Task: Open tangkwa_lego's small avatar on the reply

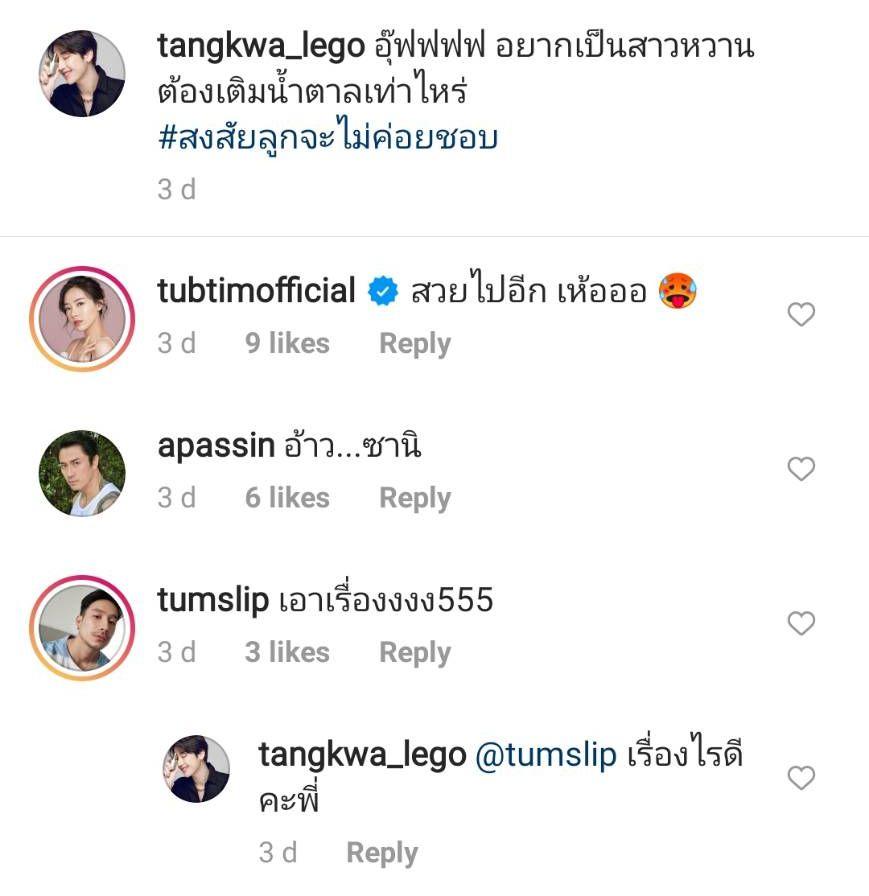Action: pos(197,769)
